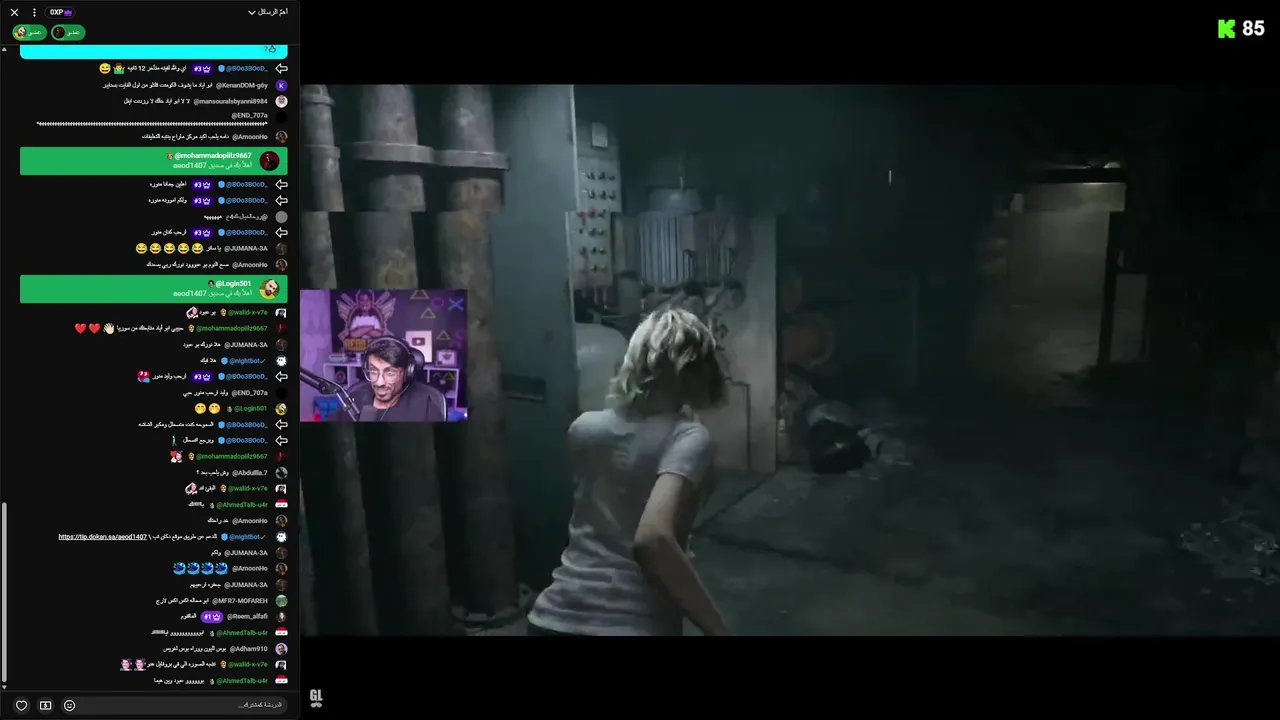Screen dimensions: 1280x720
Task: Click the #1 crown badge beside Reem_alfafi
Action: pyautogui.click(x=212, y=617)
